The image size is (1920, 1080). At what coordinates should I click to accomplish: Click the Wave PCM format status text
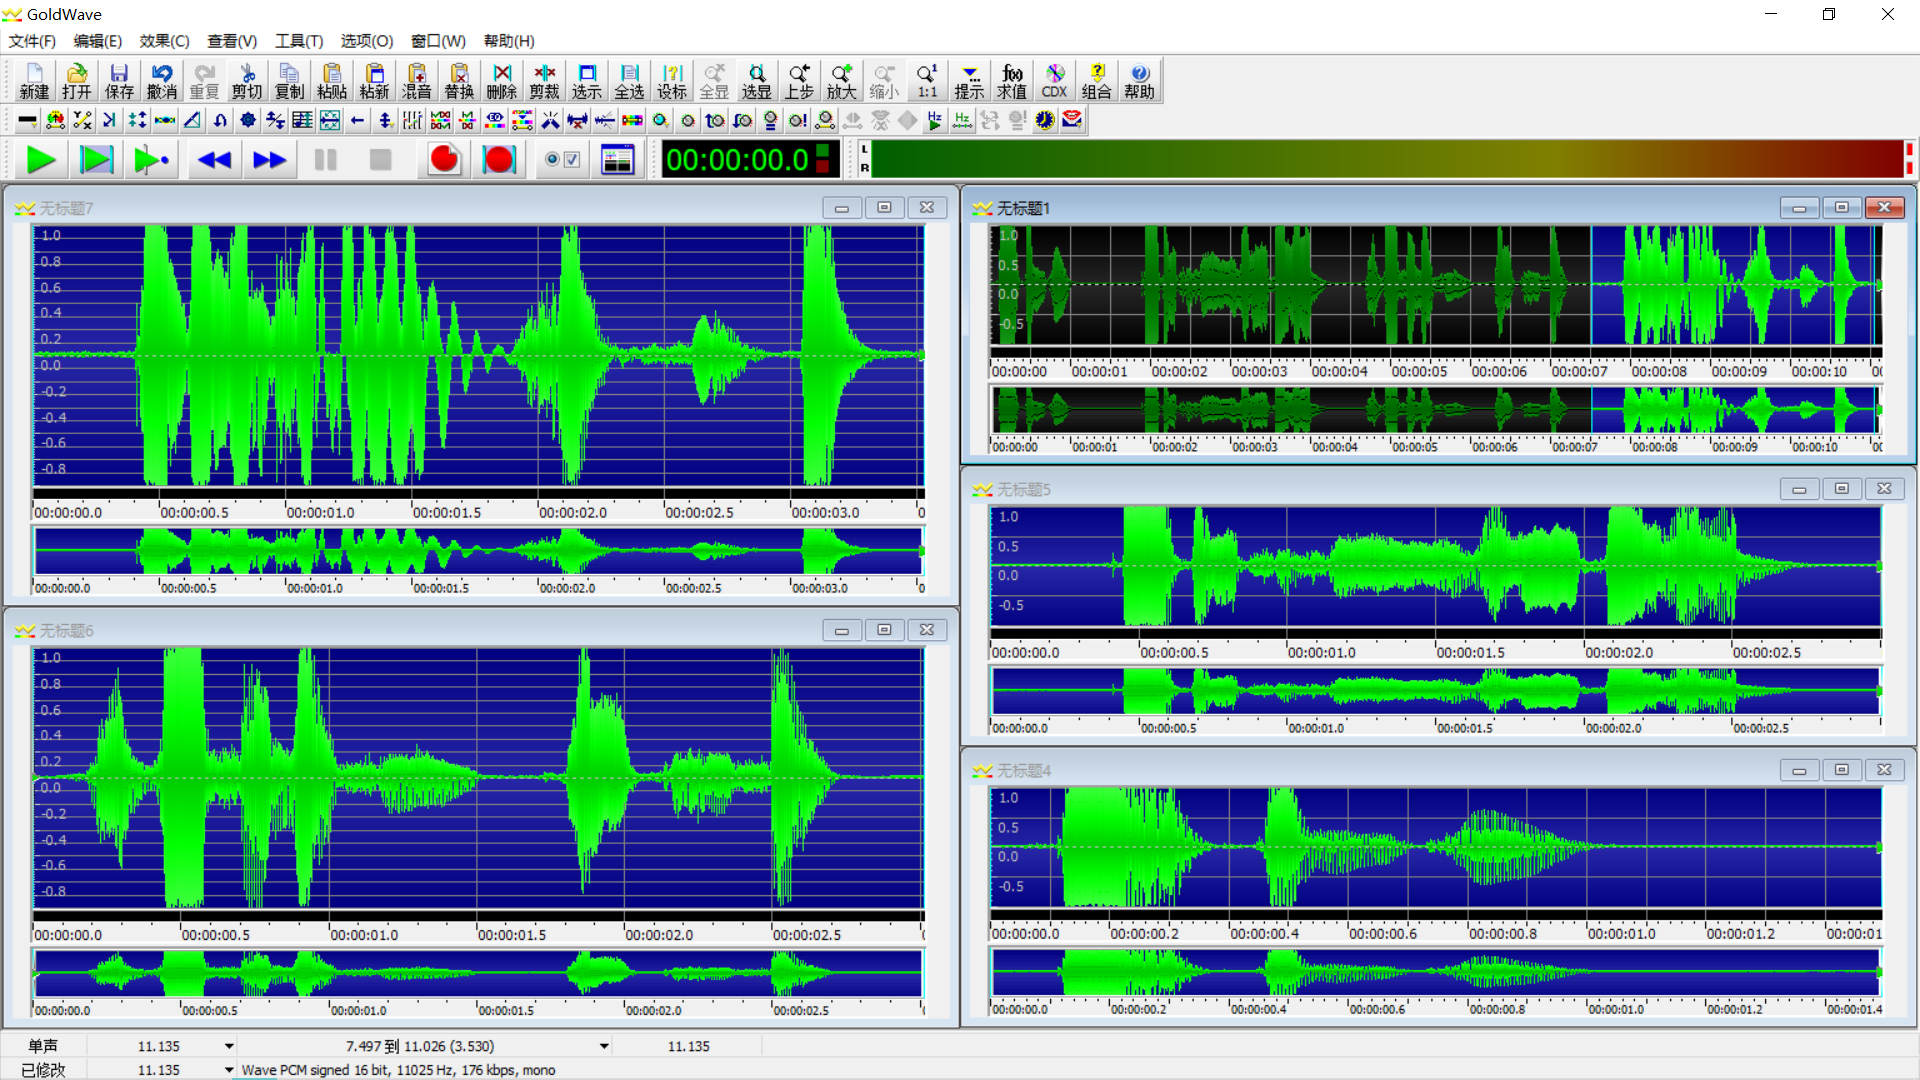click(398, 1070)
